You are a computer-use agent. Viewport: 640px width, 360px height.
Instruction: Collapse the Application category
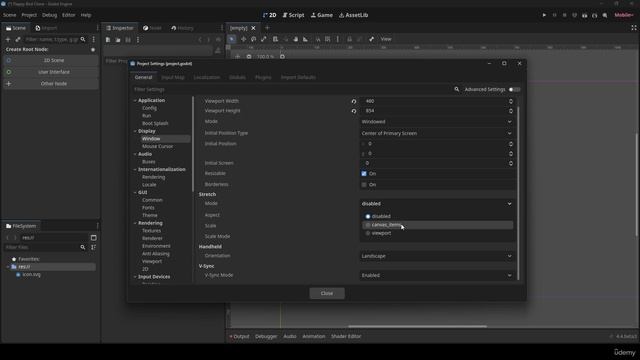[x=135, y=100]
